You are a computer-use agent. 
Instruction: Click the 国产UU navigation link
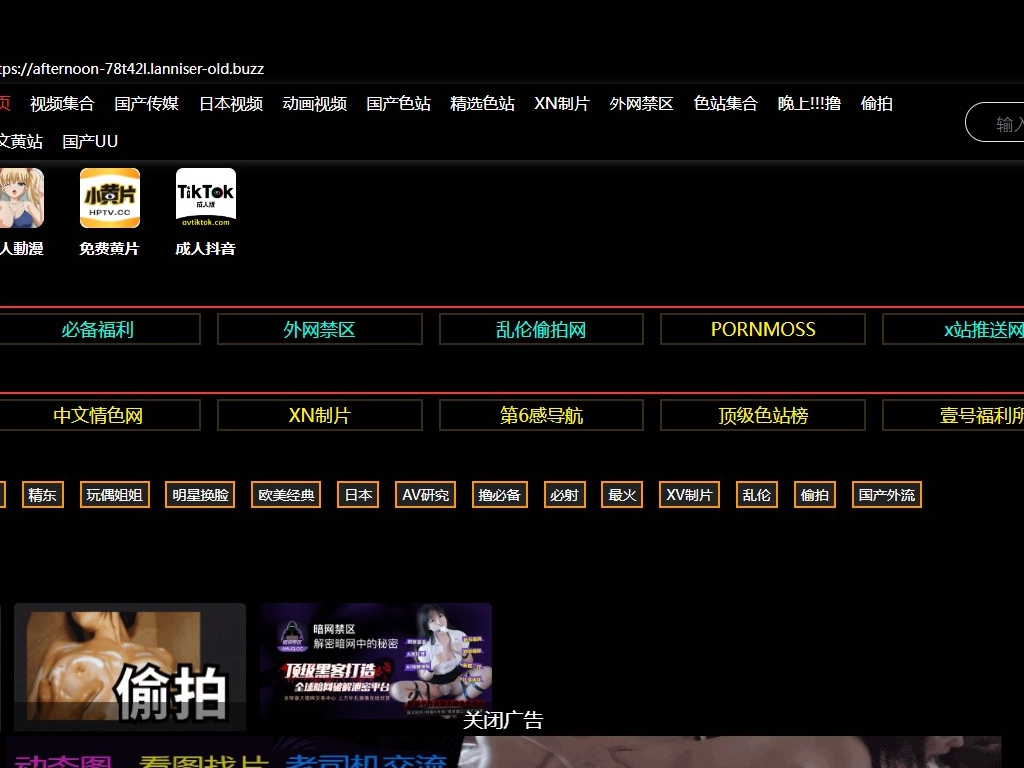[90, 142]
